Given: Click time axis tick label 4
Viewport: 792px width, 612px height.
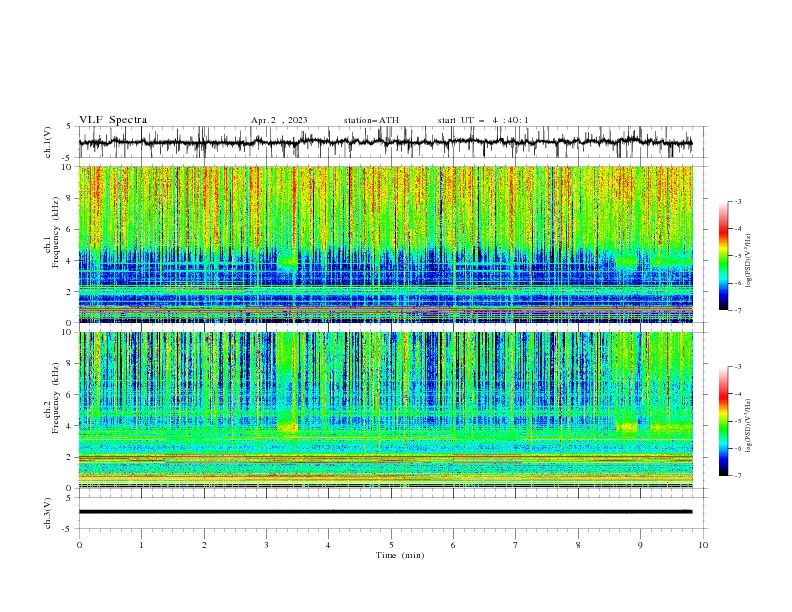Looking at the screenshot, I should 328,545.
